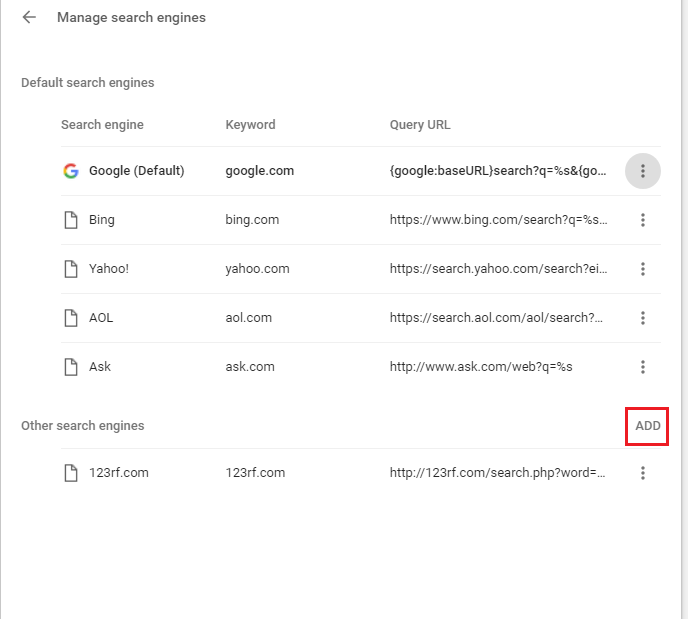Click the Default search engines heading
The height and width of the screenshot is (619, 688).
(87, 83)
